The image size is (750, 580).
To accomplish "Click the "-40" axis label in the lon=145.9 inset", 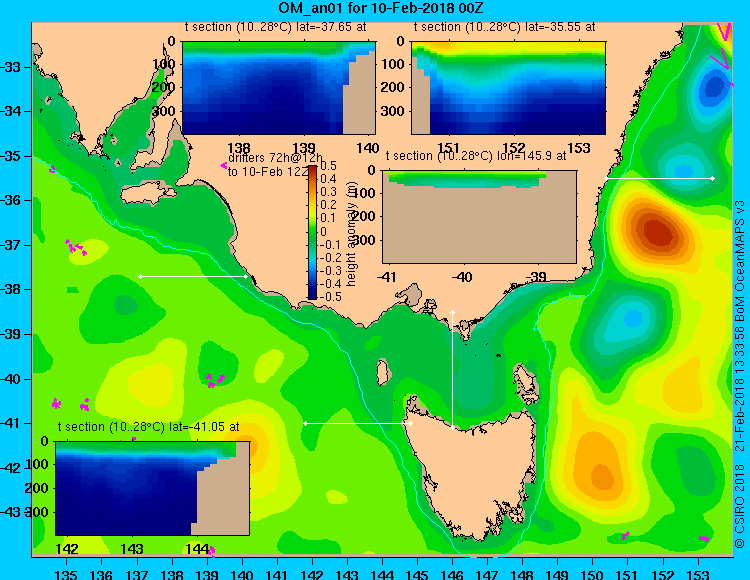I will (x=462, y=276).
